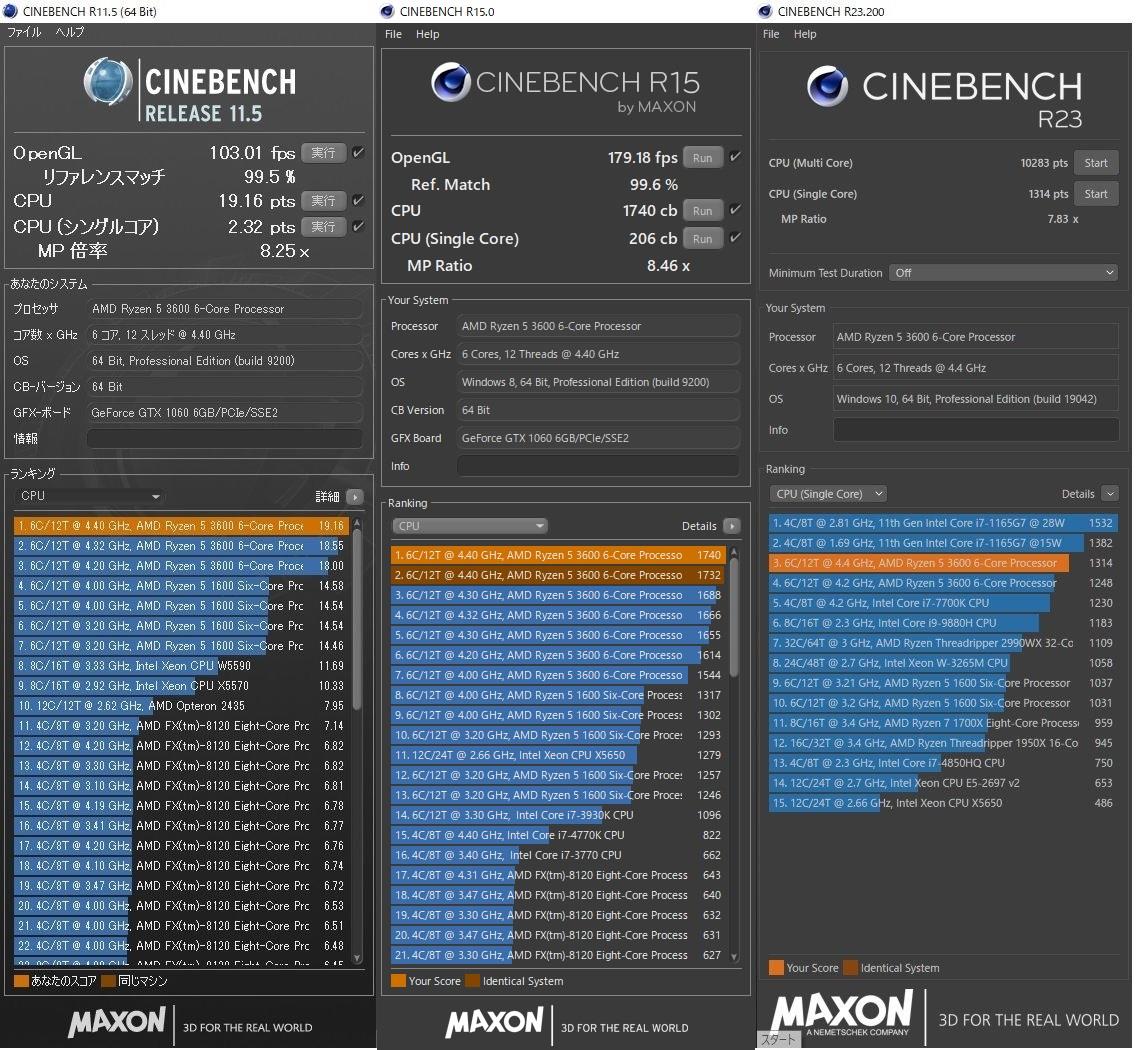The width and height of the screenshot is (1144, 1050).
Task: Click the Cinebench R15.0 title bar app icon
Action: click(x=387, y=11)
